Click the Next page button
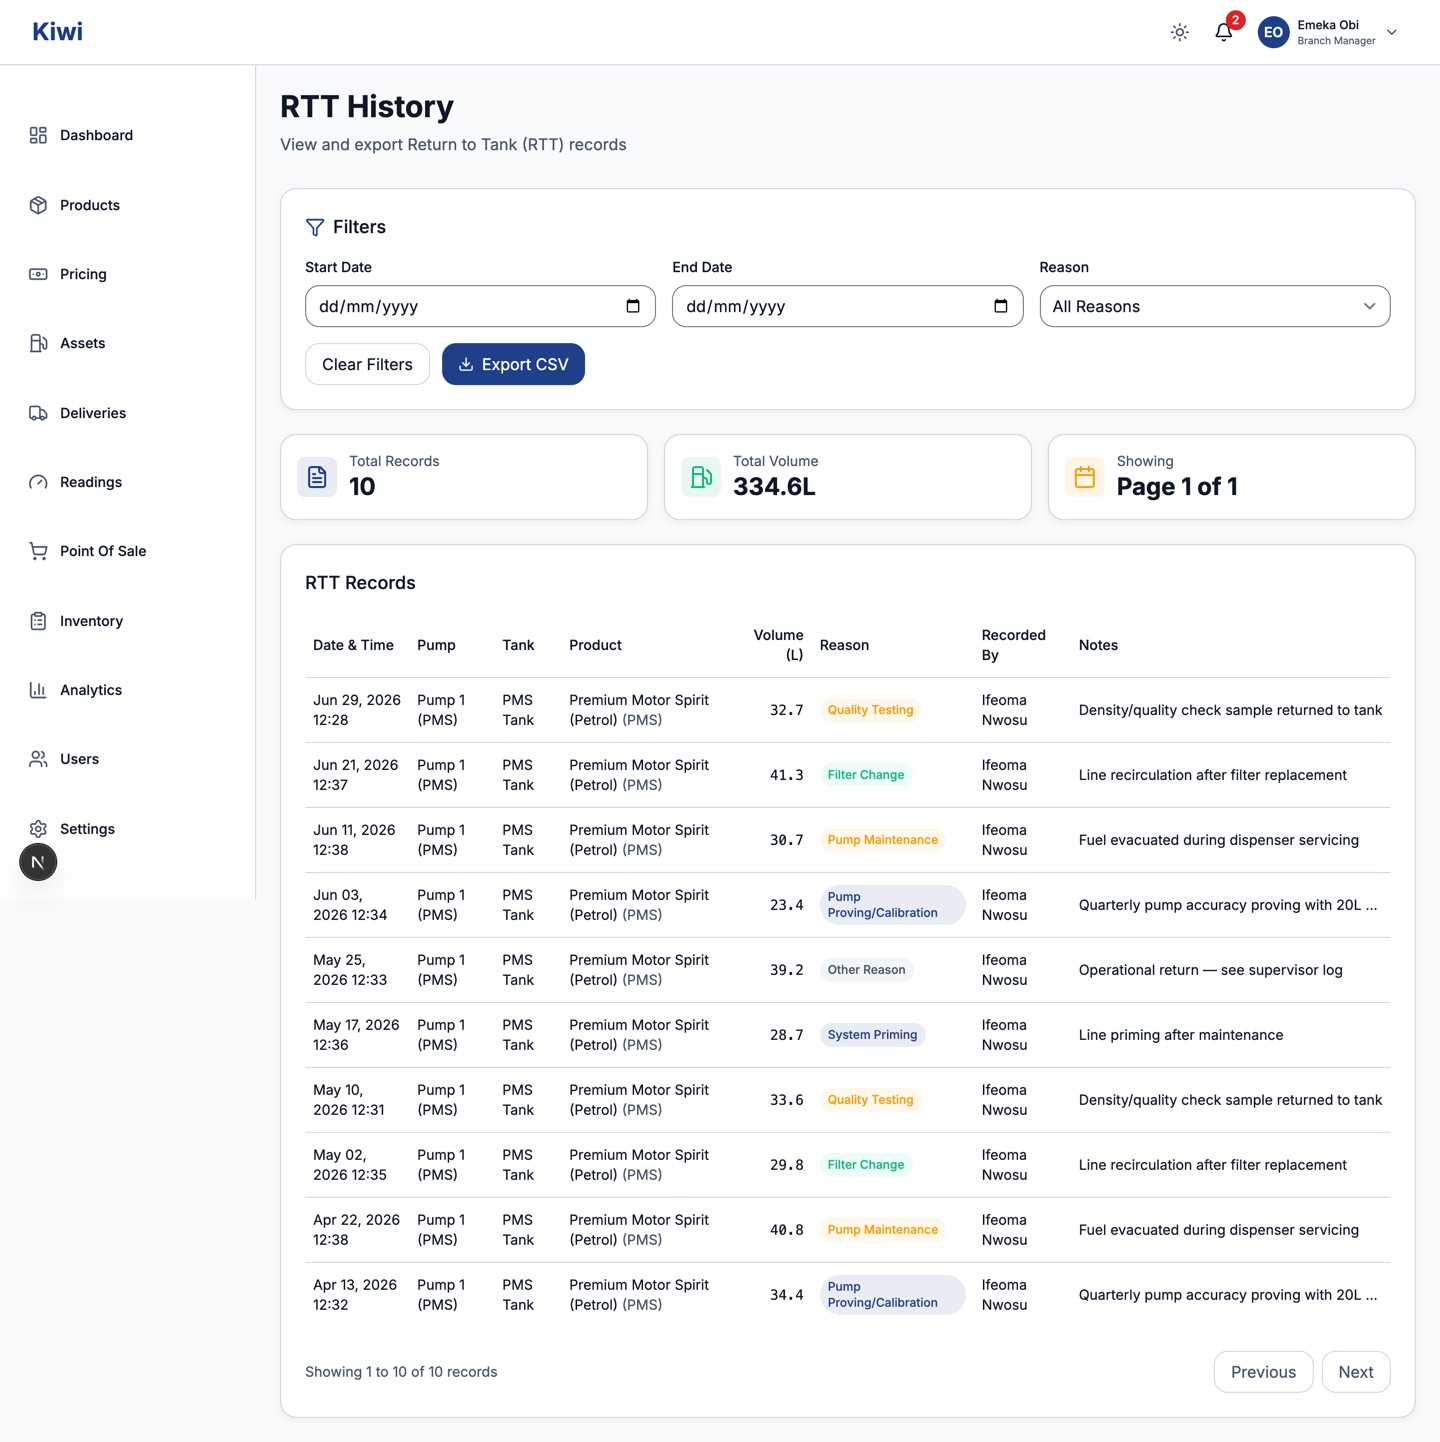The width and height of the screenshot is (1440, 1442). tap(1356, 1372)
